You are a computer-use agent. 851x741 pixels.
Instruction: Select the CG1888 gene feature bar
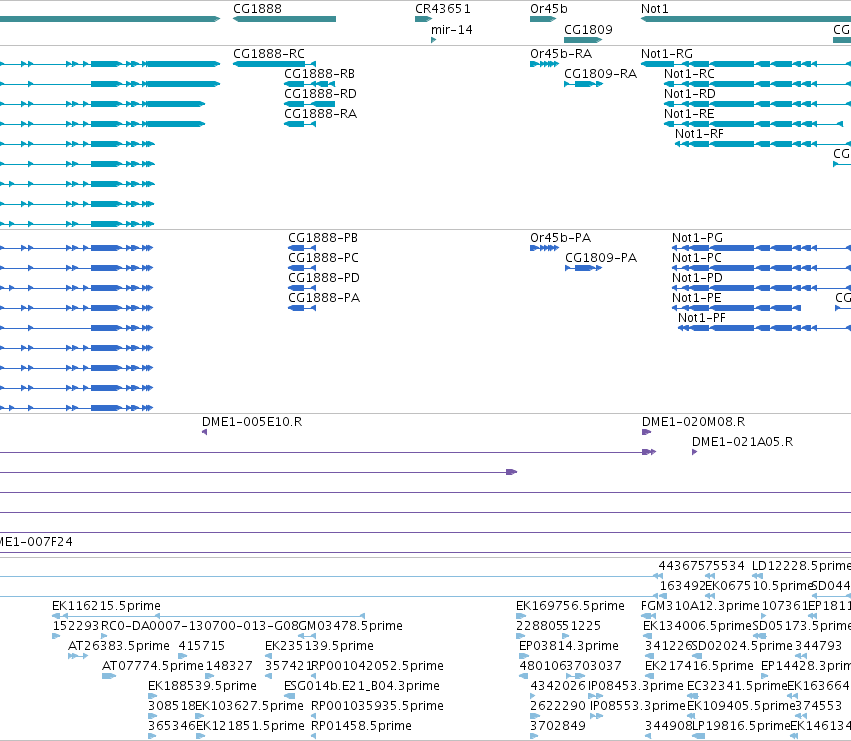[284, 19]
